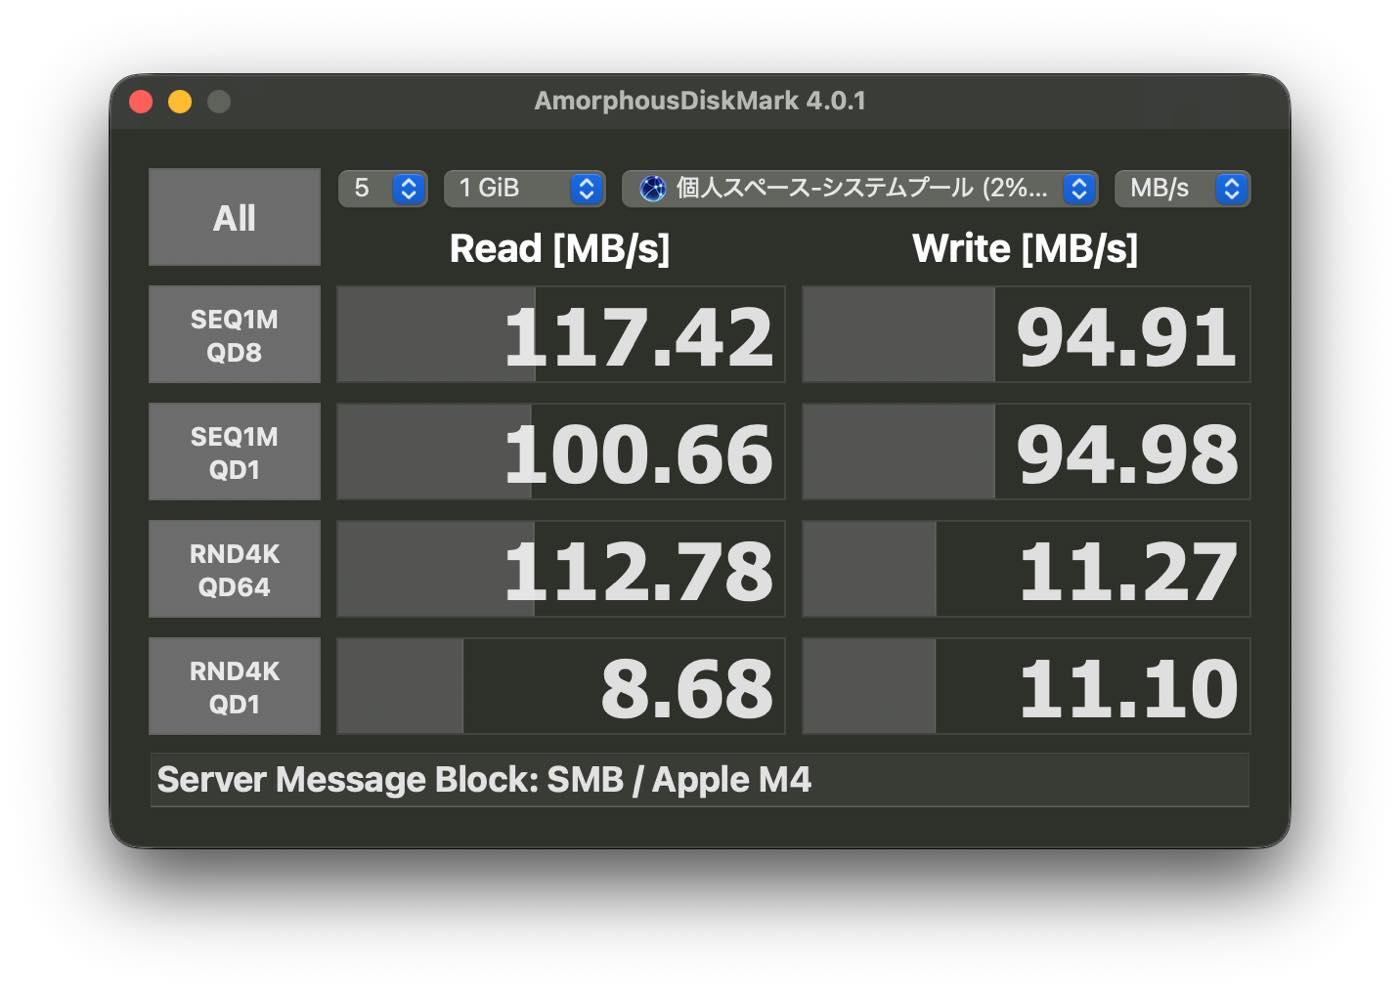Change the MB/s unit dropdown
This screenshot has height=993, width=1400.
pyautogui.click(x=1182, y=188)
